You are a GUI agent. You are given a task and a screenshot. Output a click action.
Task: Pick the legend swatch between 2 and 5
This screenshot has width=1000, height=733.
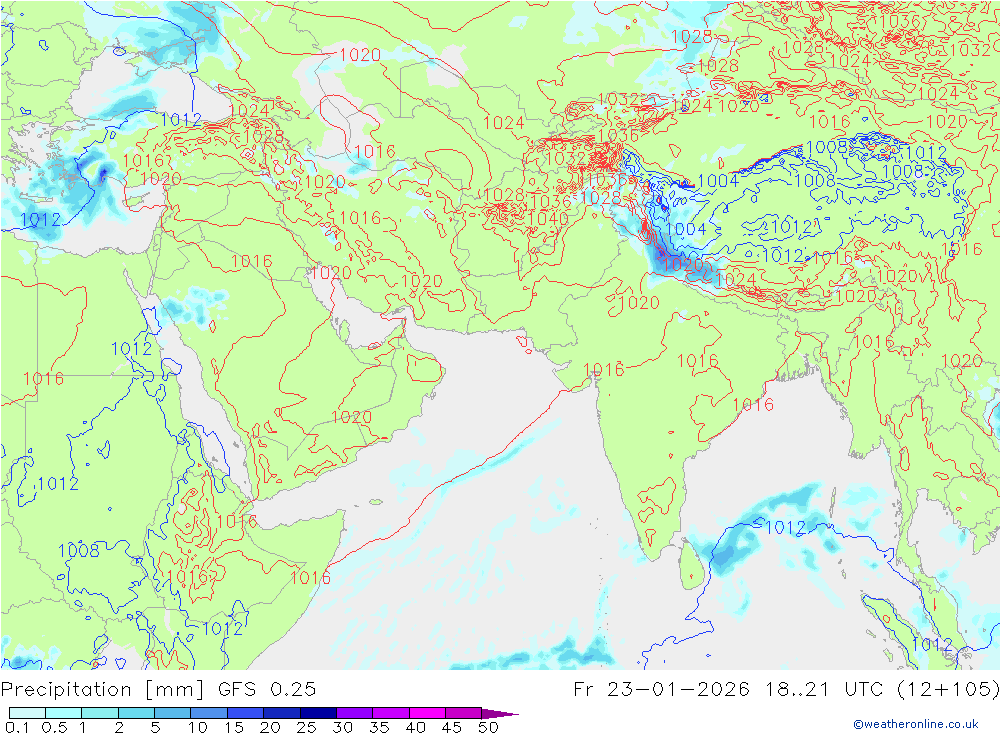(136, 713)
